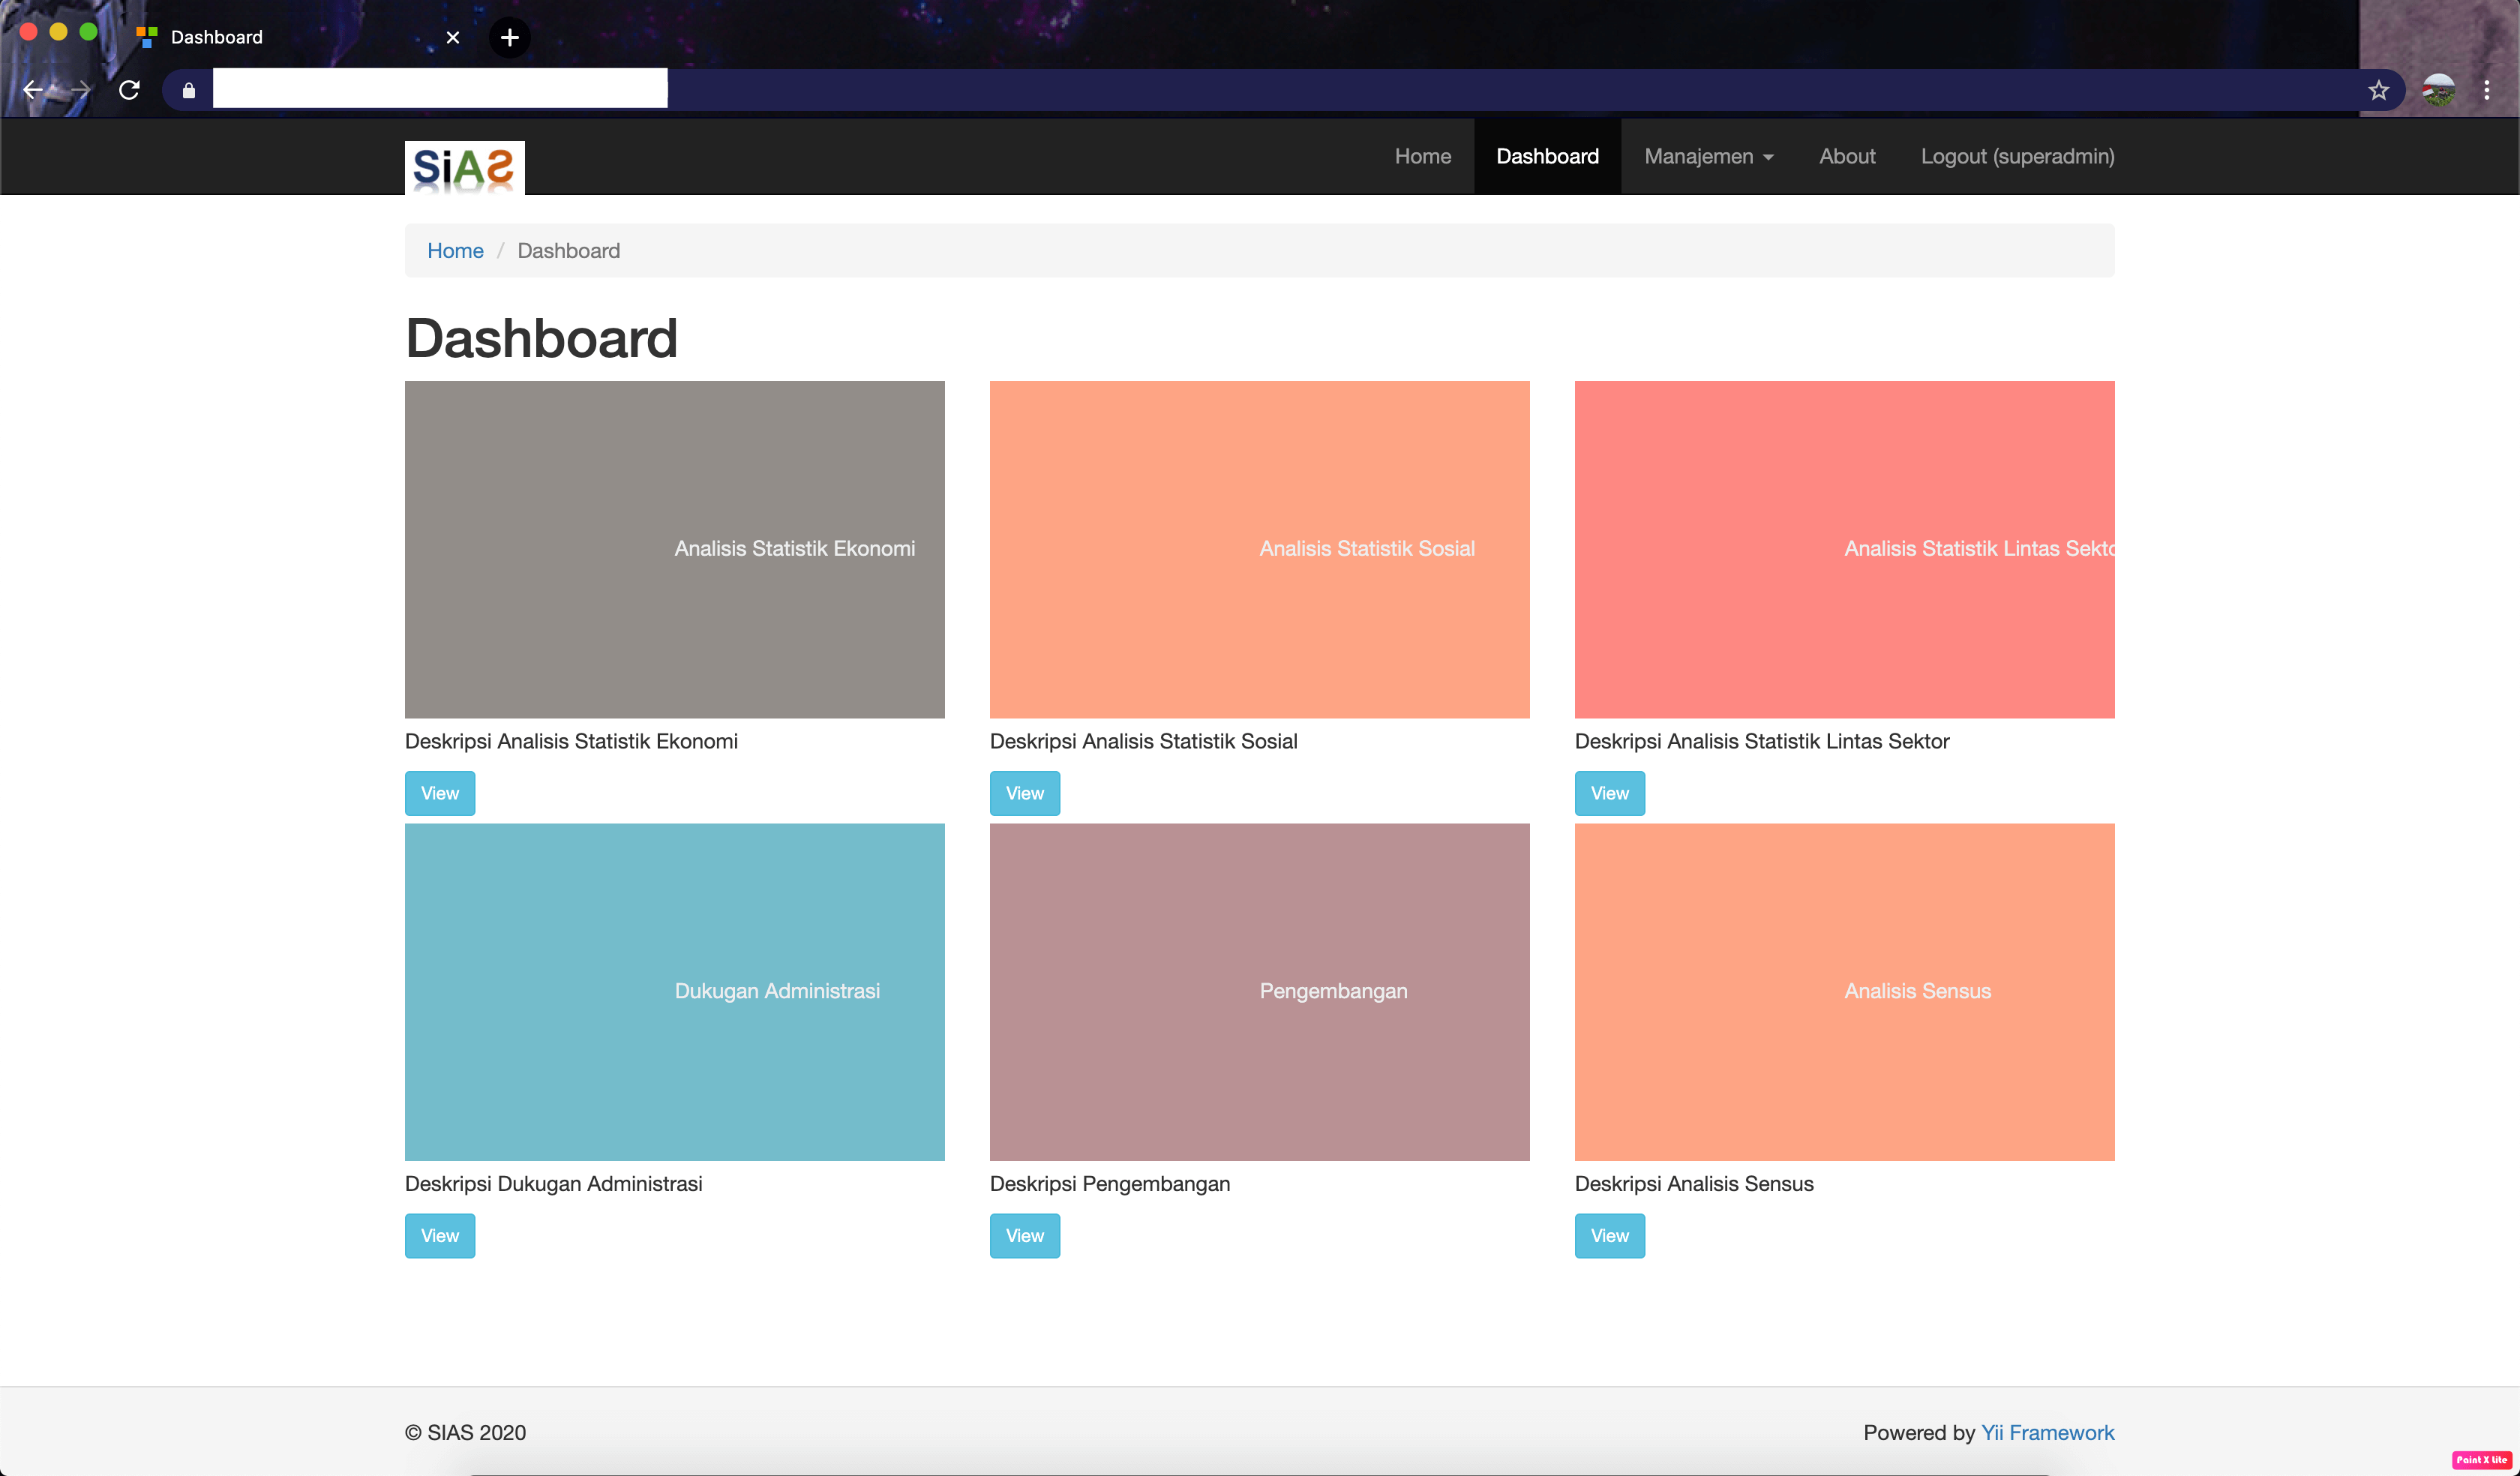This screenshot has width=2520, height=1476.
Task: Click the Dukugan Administrasi blue tile
Action: pos(675,992)
